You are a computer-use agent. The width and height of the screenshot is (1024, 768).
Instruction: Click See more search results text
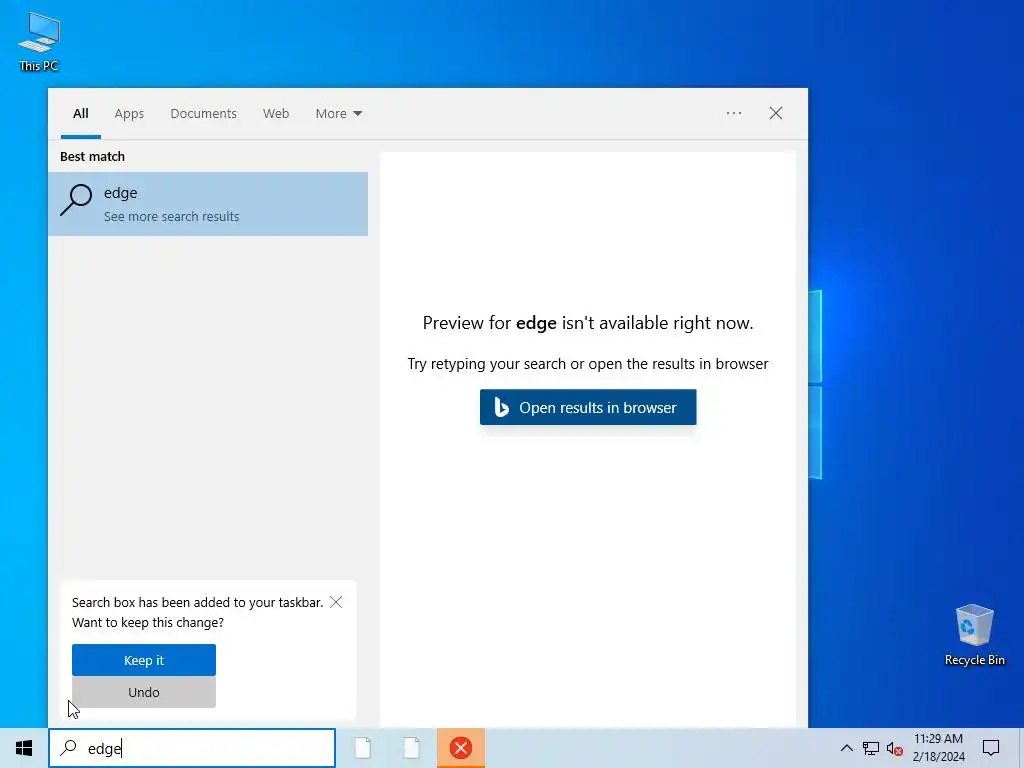pos(172,217)
